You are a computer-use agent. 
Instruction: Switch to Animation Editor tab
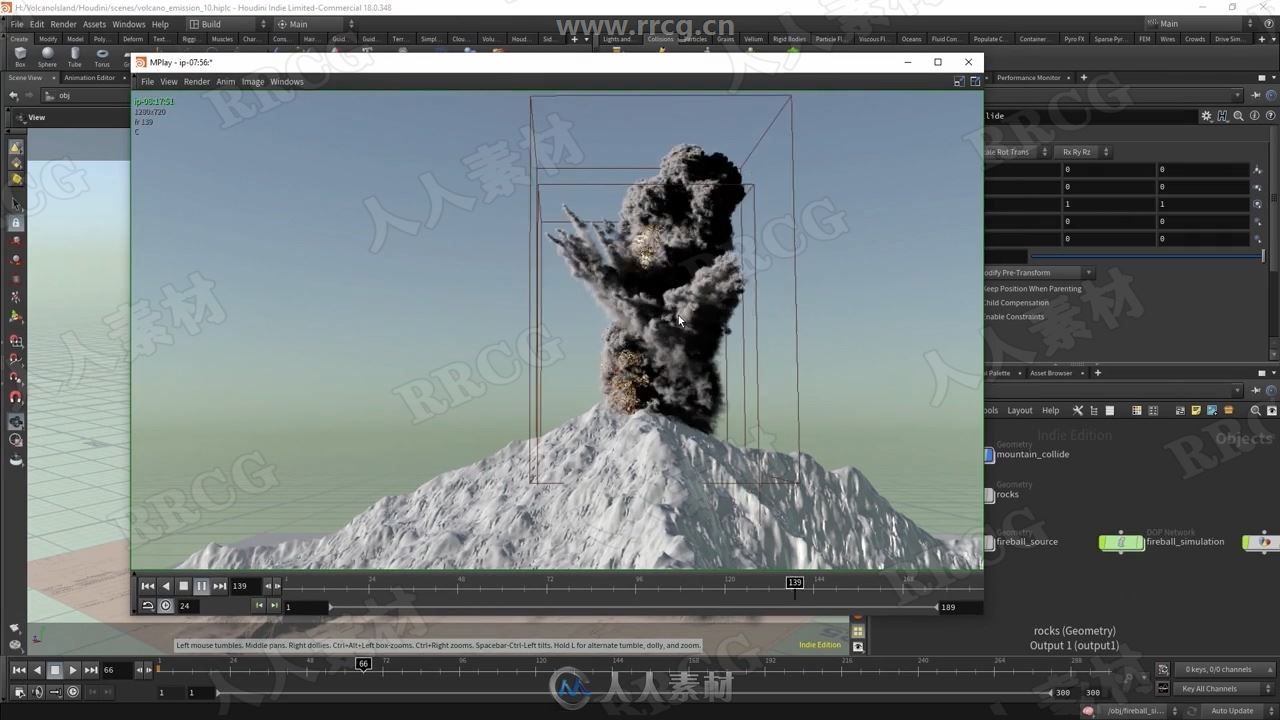[89, 78]
